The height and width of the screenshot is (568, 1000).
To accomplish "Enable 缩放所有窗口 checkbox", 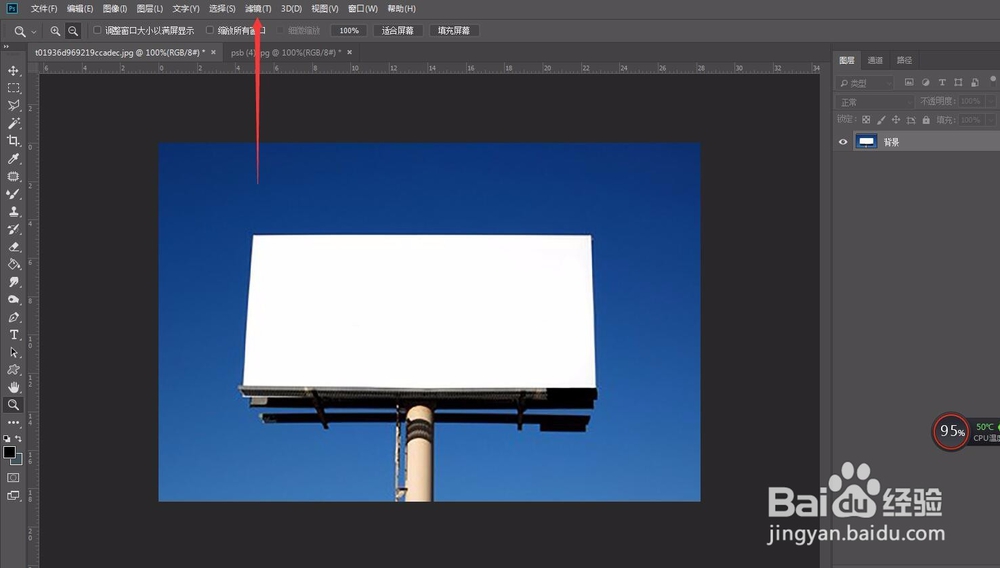I will (209, 30).
